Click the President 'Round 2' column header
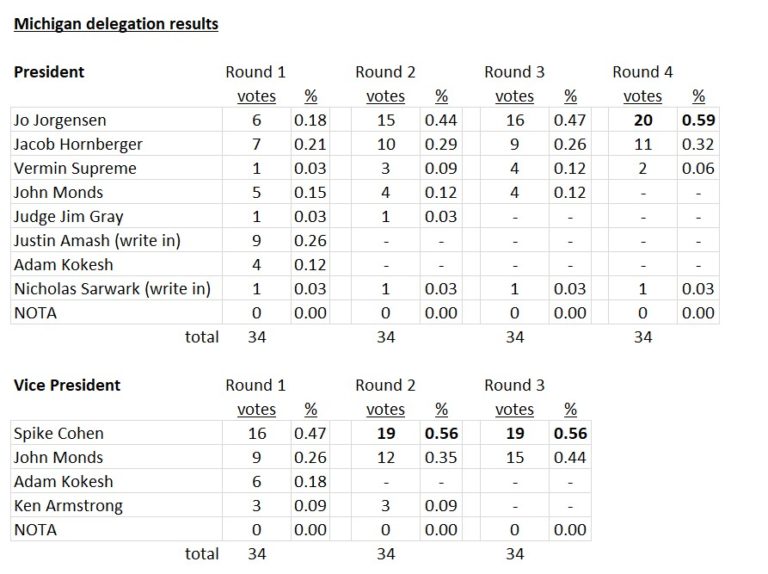768x574 pixels. coord(385,72)
